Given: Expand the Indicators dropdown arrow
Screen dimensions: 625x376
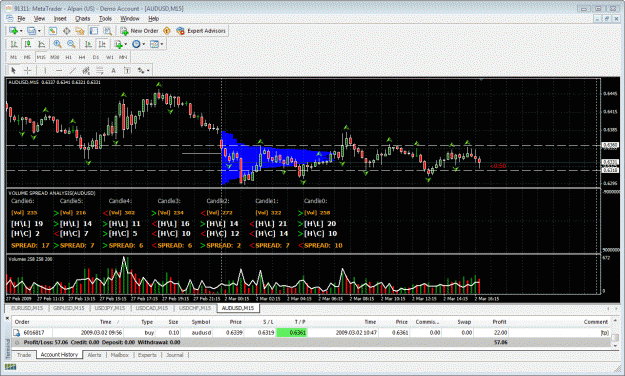Looking at the screenshot, I should click(126, 45).
